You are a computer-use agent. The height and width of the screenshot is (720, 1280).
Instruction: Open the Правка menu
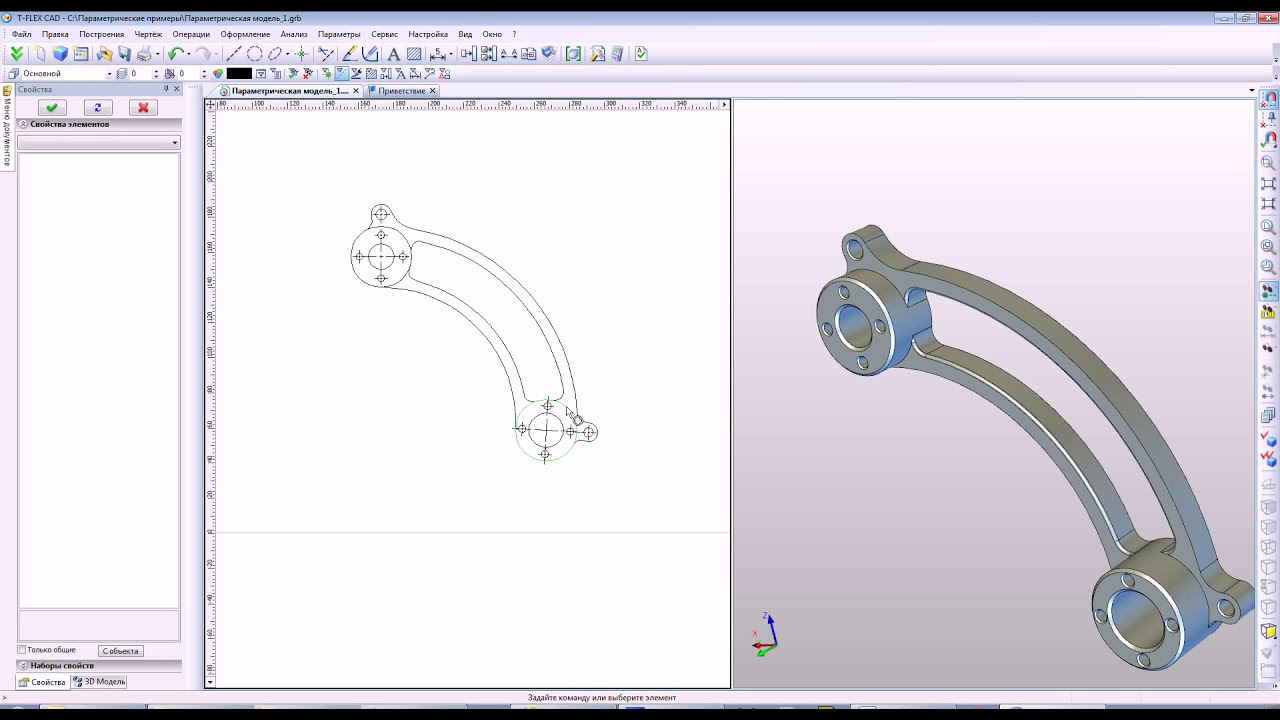pos(55,34)
